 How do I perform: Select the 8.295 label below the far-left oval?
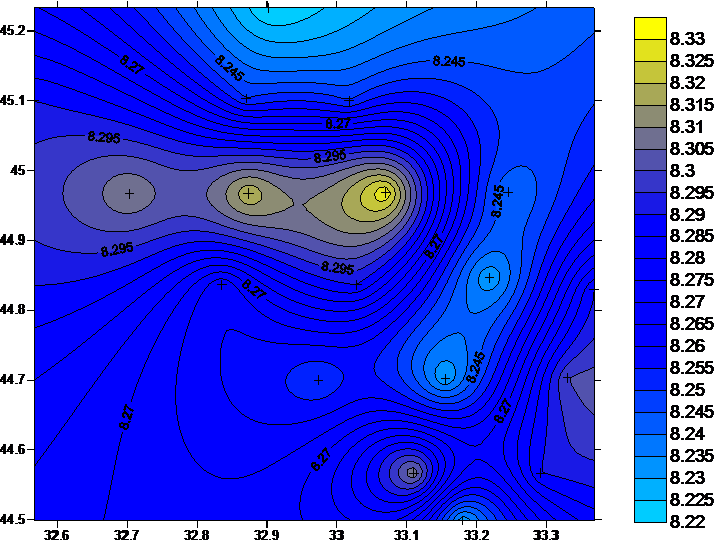(x=117, y=250)
